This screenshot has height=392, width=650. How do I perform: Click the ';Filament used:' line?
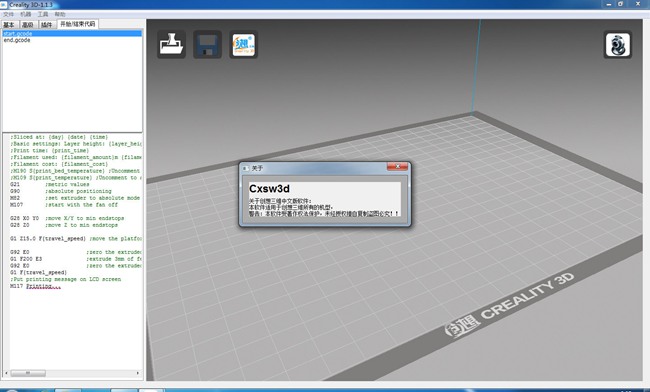76,157
